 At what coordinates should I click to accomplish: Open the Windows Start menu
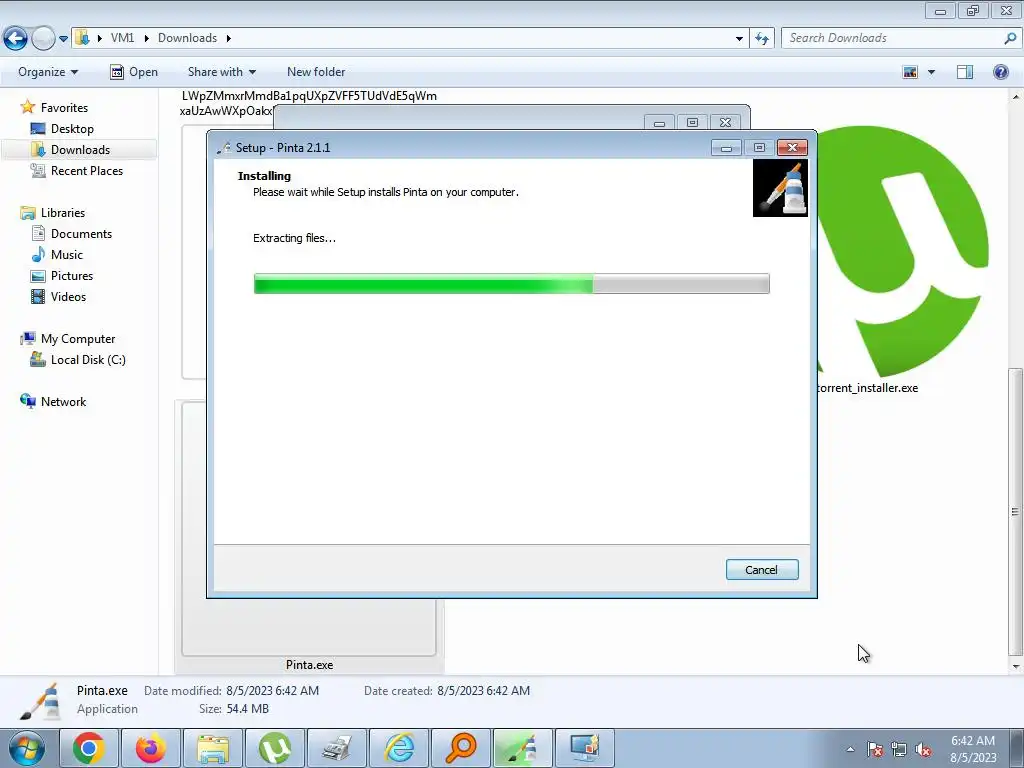27,748
